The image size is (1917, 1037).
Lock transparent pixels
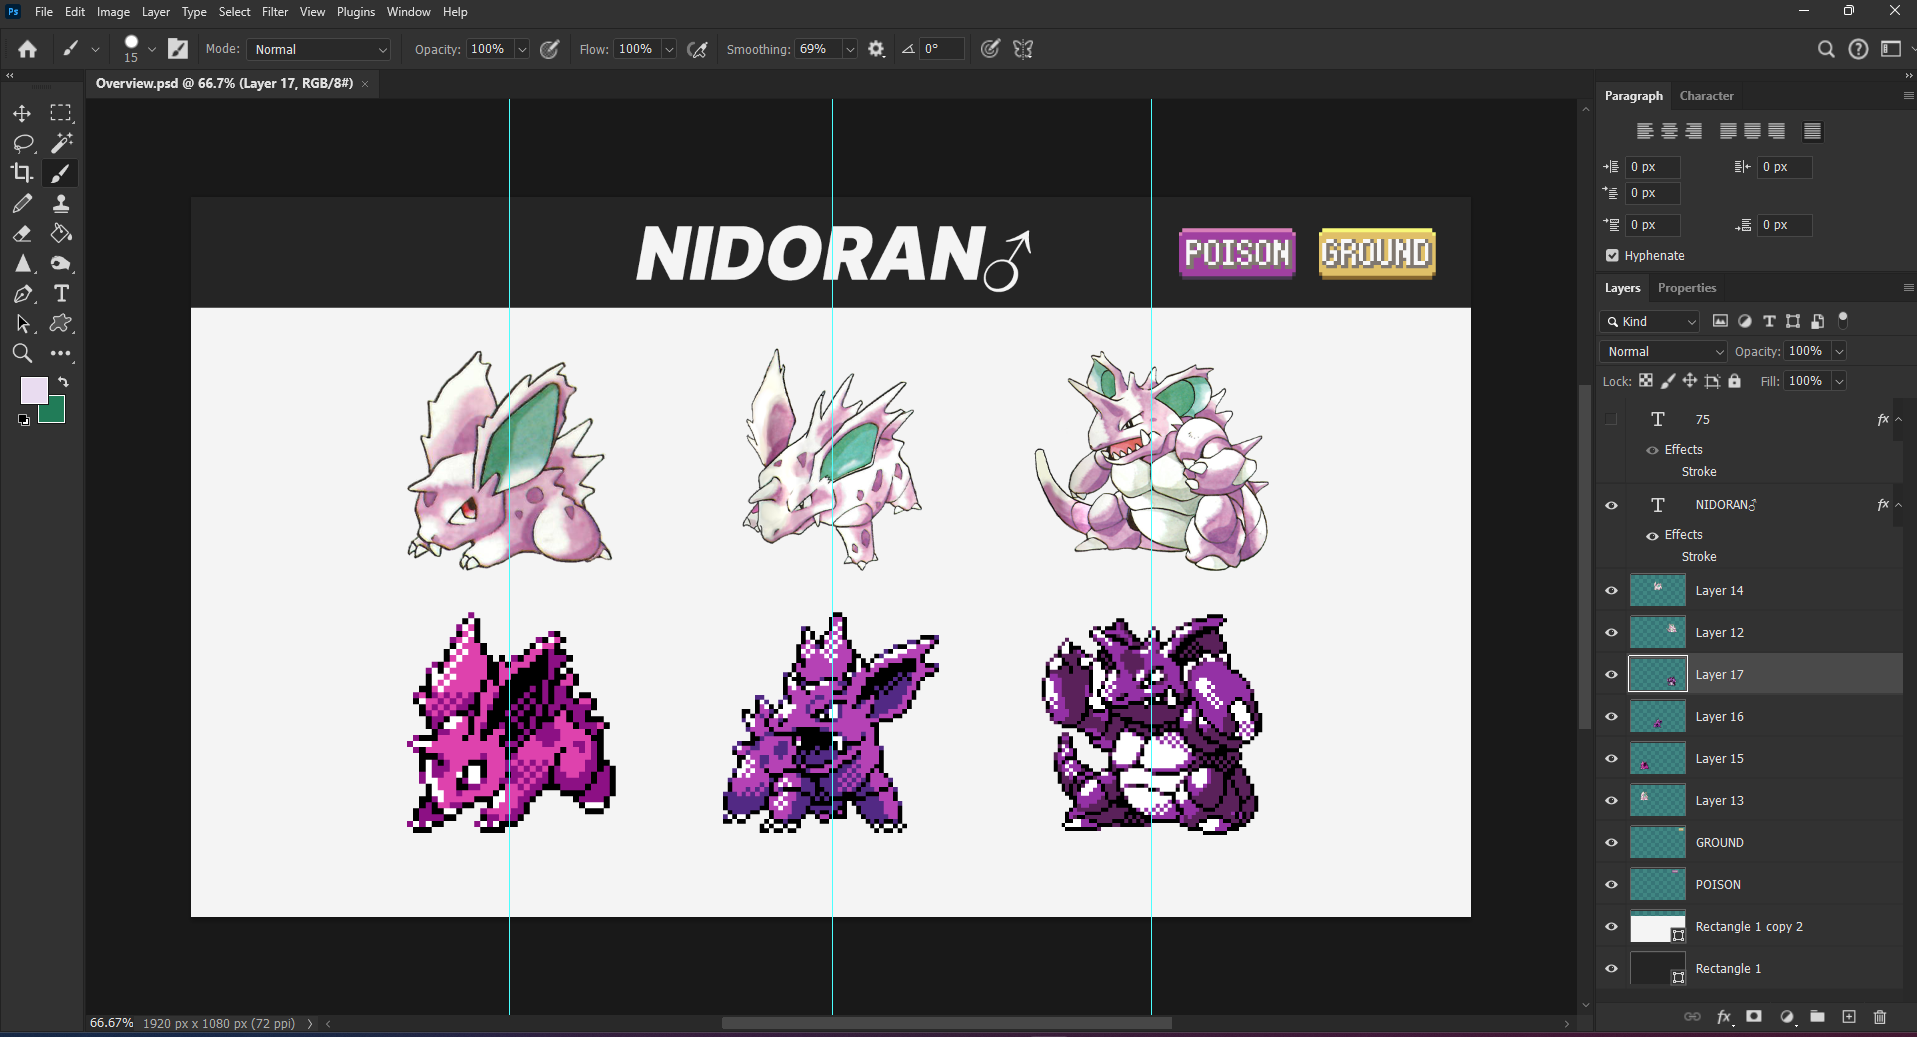[1646, 381]
